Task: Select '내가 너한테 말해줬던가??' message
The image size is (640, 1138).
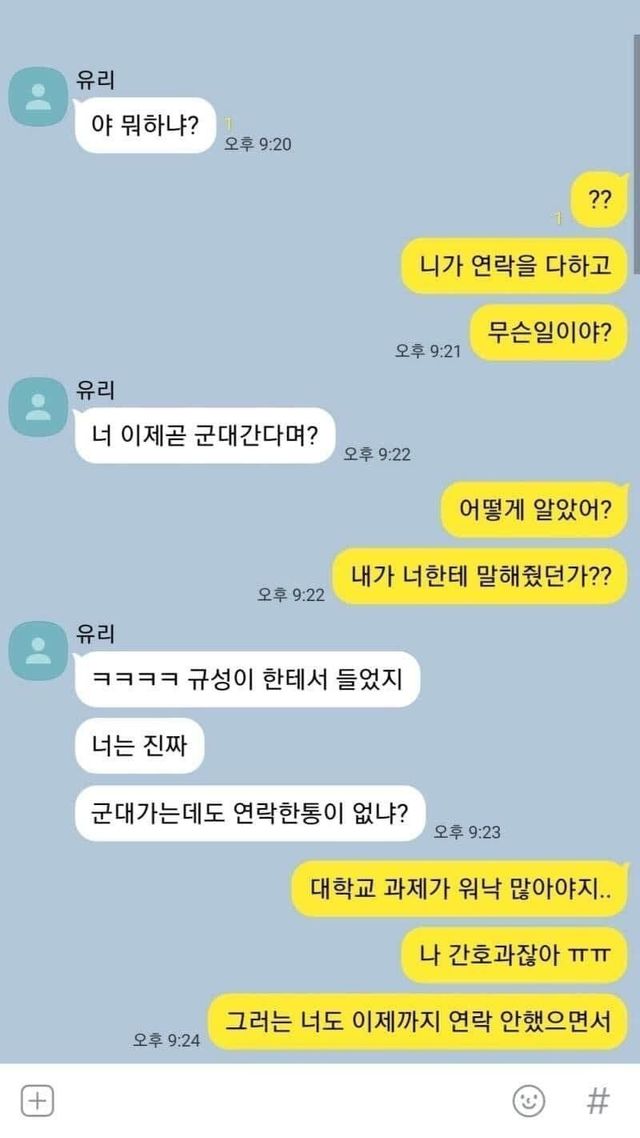Action: 480,576
